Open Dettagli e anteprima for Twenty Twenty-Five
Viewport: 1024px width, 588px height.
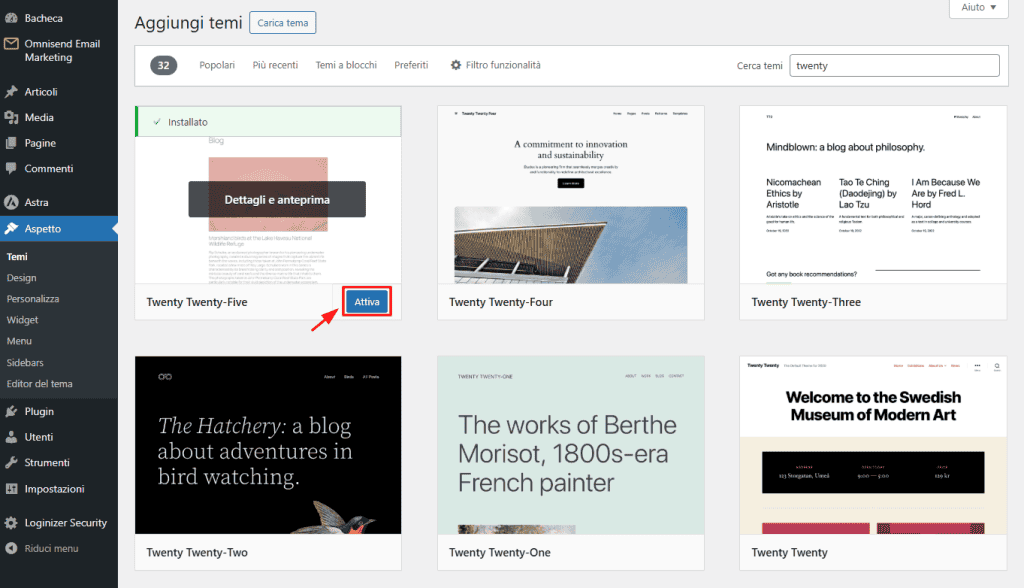(277, 199)
